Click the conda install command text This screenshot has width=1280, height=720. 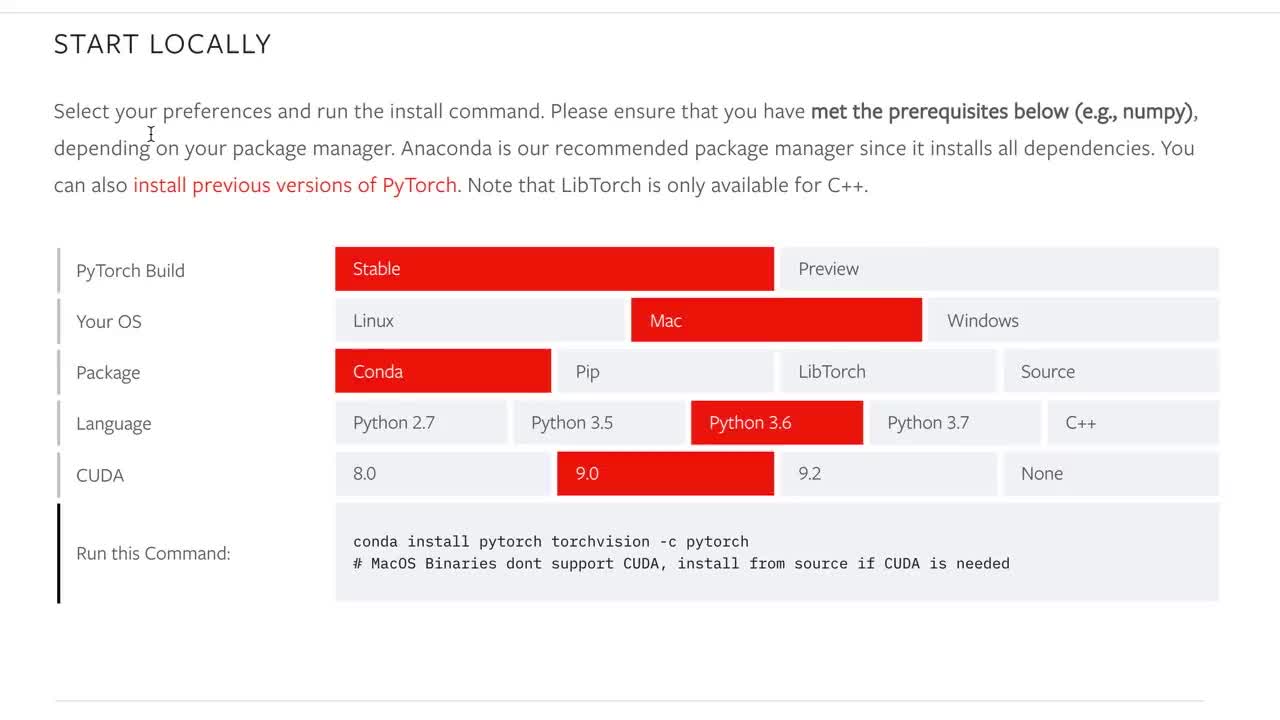[x=551, y=542]
